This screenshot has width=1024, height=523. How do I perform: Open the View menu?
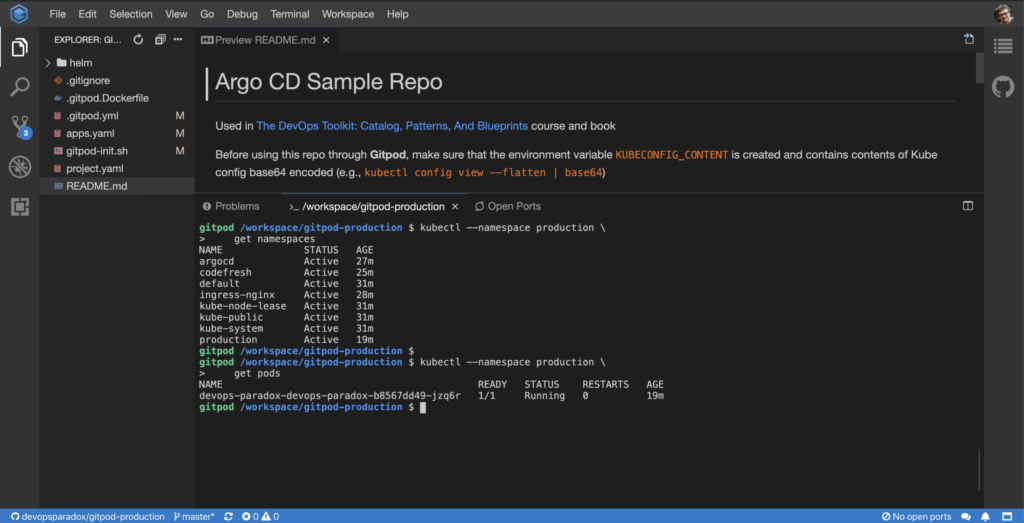176,14
